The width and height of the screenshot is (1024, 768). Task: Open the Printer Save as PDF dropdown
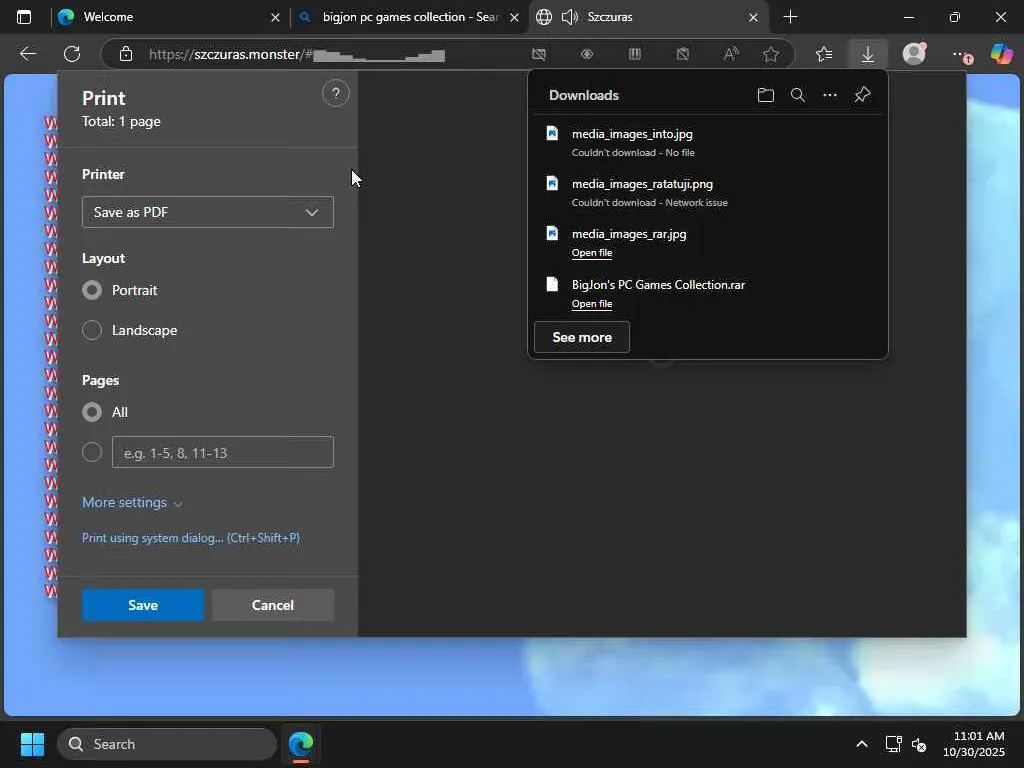[x=208, y=212]
